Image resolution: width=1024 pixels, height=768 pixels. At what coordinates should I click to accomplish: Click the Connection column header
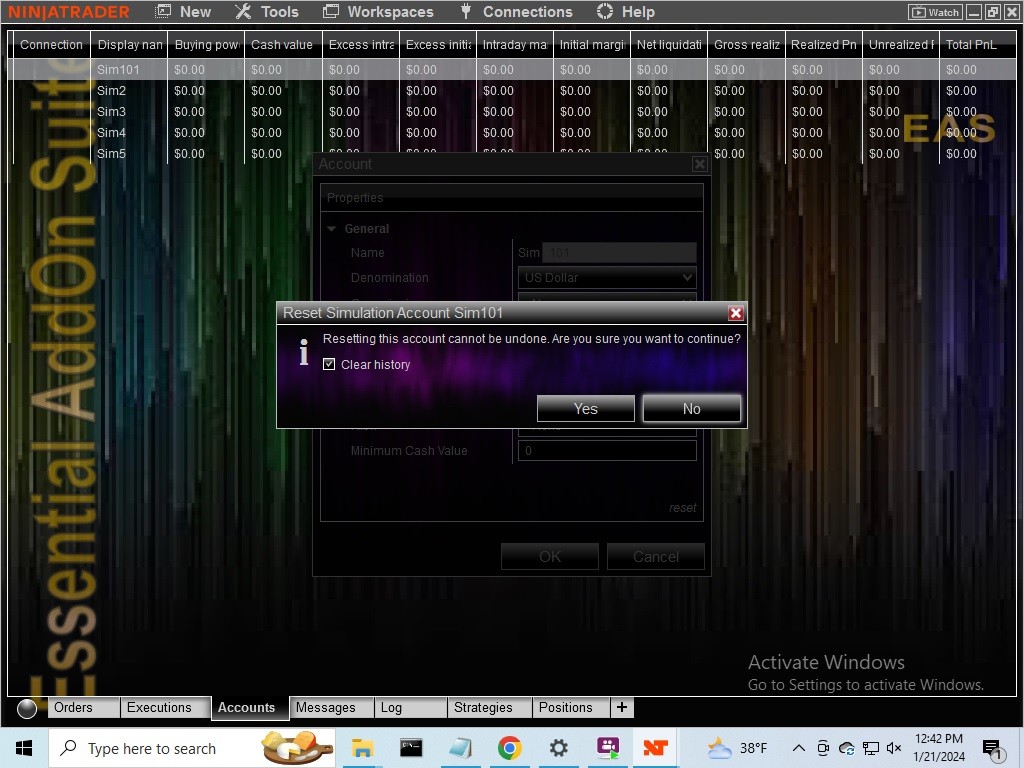(52, 44)
